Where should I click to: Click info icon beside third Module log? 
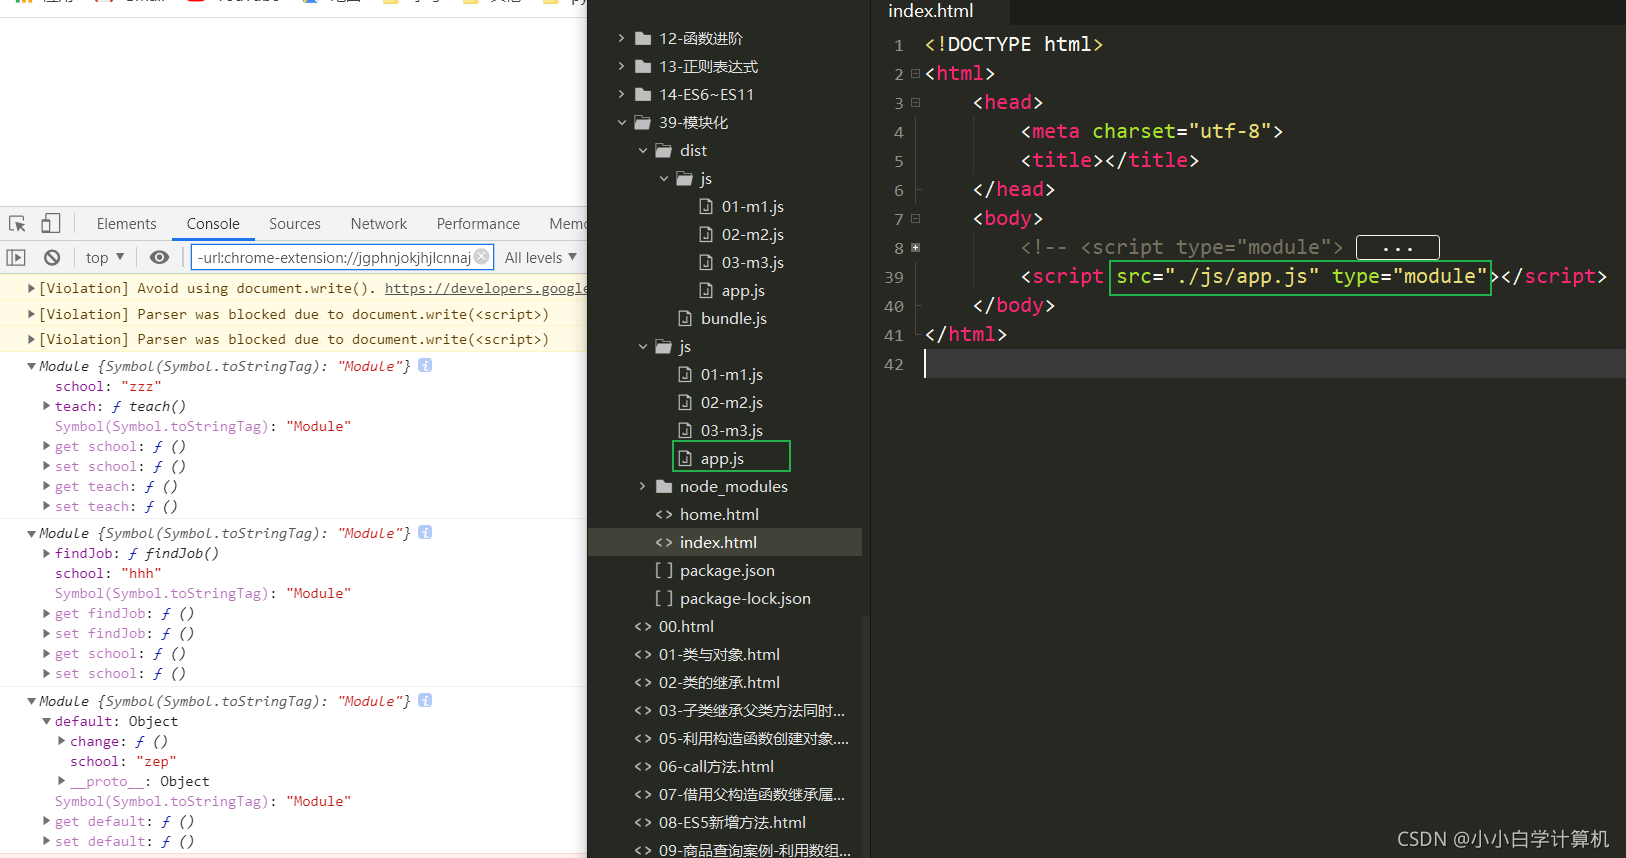[425, 700]
